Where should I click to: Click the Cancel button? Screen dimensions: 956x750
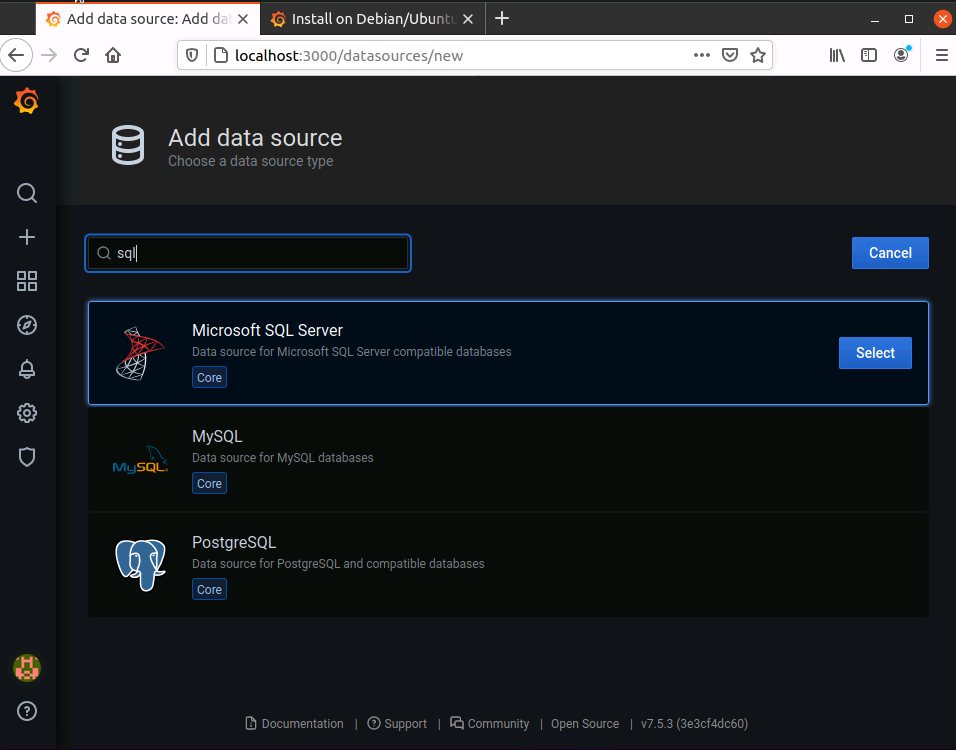(890, 253)
